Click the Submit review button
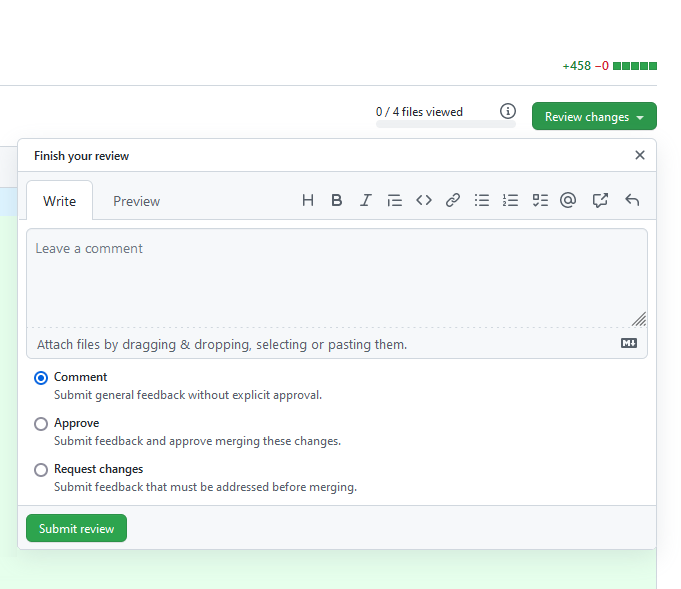Viewport: 681px width, 589px height. pos(77,528)
